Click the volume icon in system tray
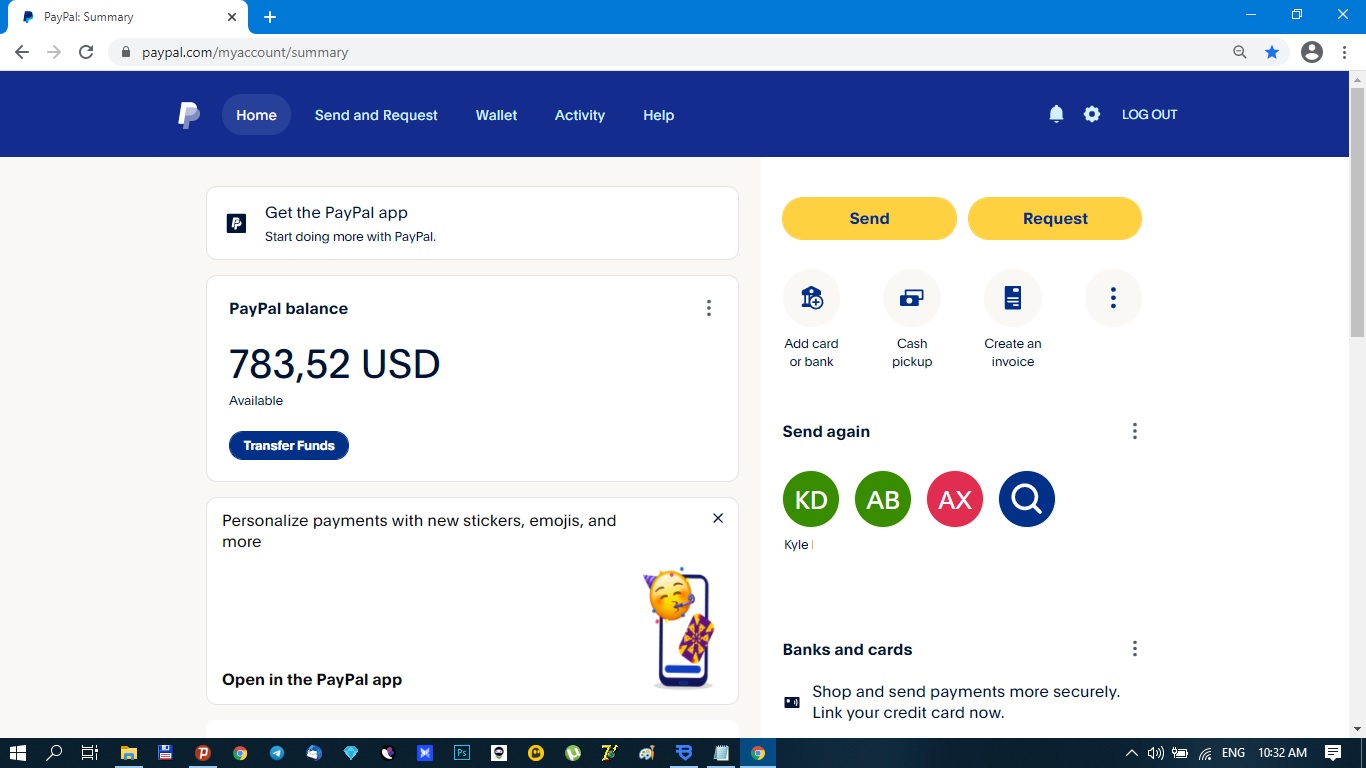The height and width of the screenshot is (768, 1366). [x=1156, y=753]
